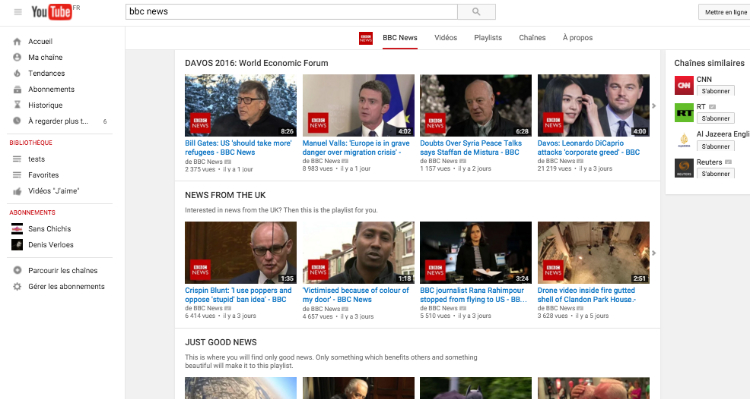This screenshot has height=399, width=750.
Task: Open the JUST GOOD NEWS playlist title
Action: coord(221,342)
